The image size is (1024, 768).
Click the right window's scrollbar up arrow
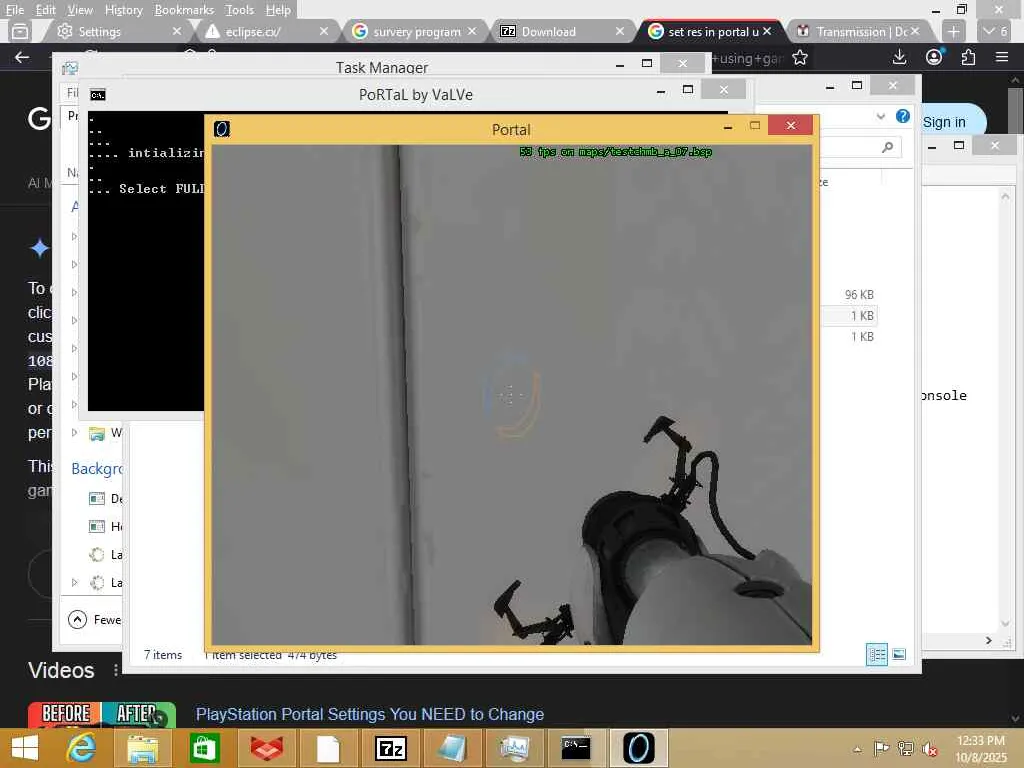tap(1005, 197)
